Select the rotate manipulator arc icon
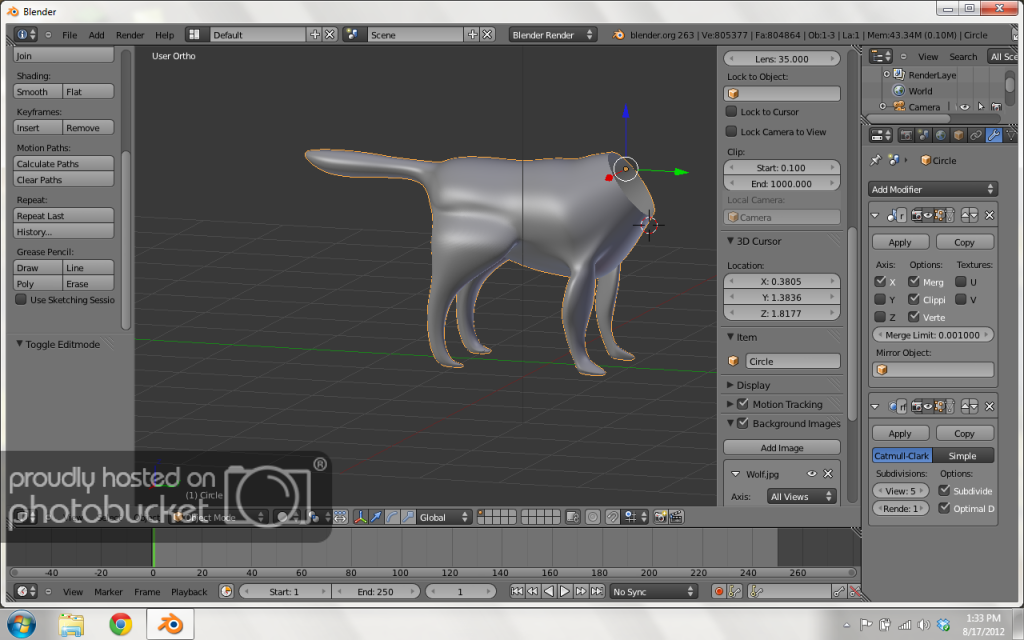This screenshot has height=640, width=1024. click(x=392, y=517)
